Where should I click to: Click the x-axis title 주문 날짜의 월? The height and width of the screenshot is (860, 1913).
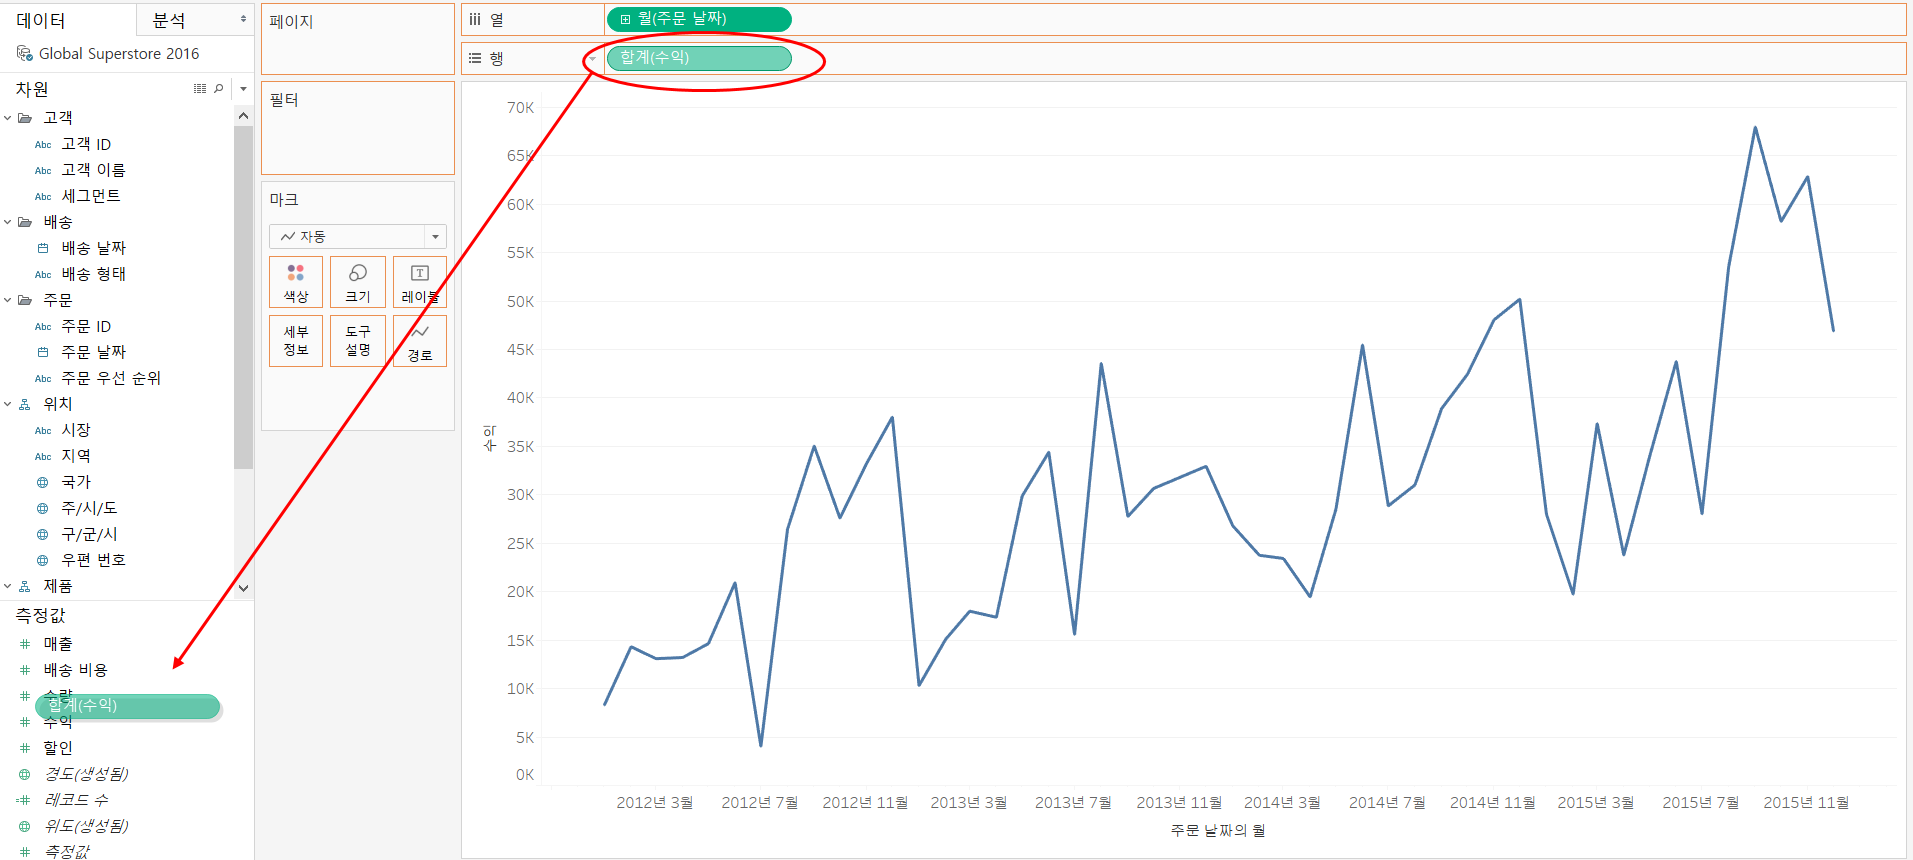click(x=1218, y=830)
